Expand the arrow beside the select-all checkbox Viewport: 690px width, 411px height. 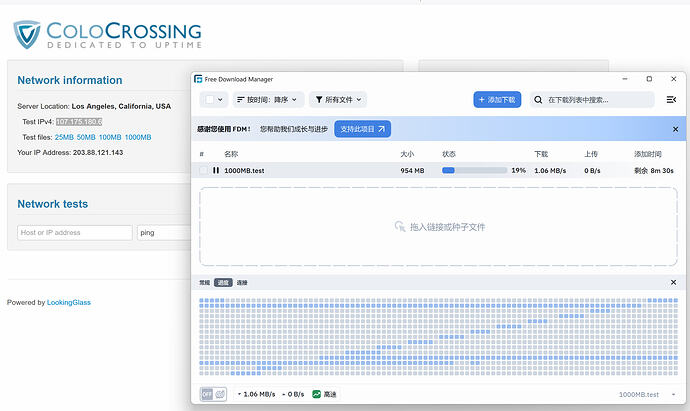(220, 99)
